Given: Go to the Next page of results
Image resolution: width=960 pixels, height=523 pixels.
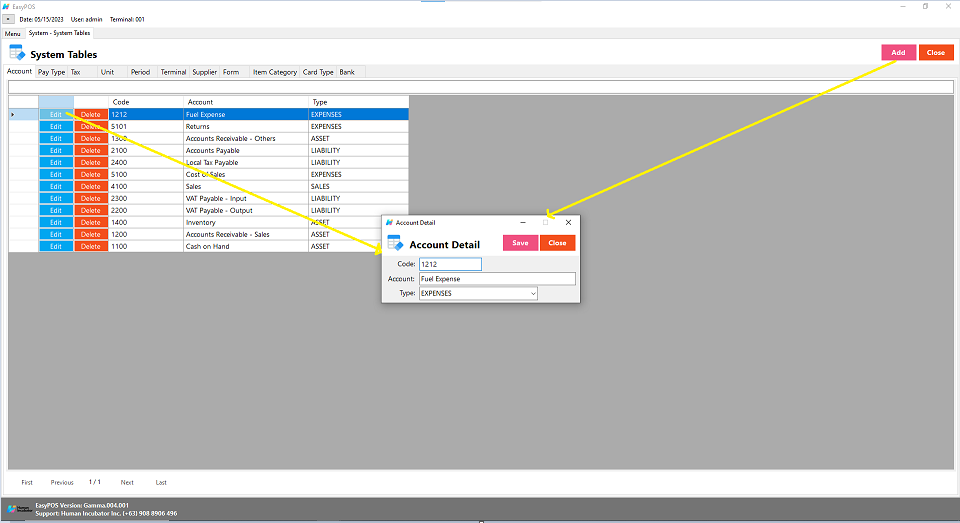Looking at the screenshot, I should coord(127,482).
